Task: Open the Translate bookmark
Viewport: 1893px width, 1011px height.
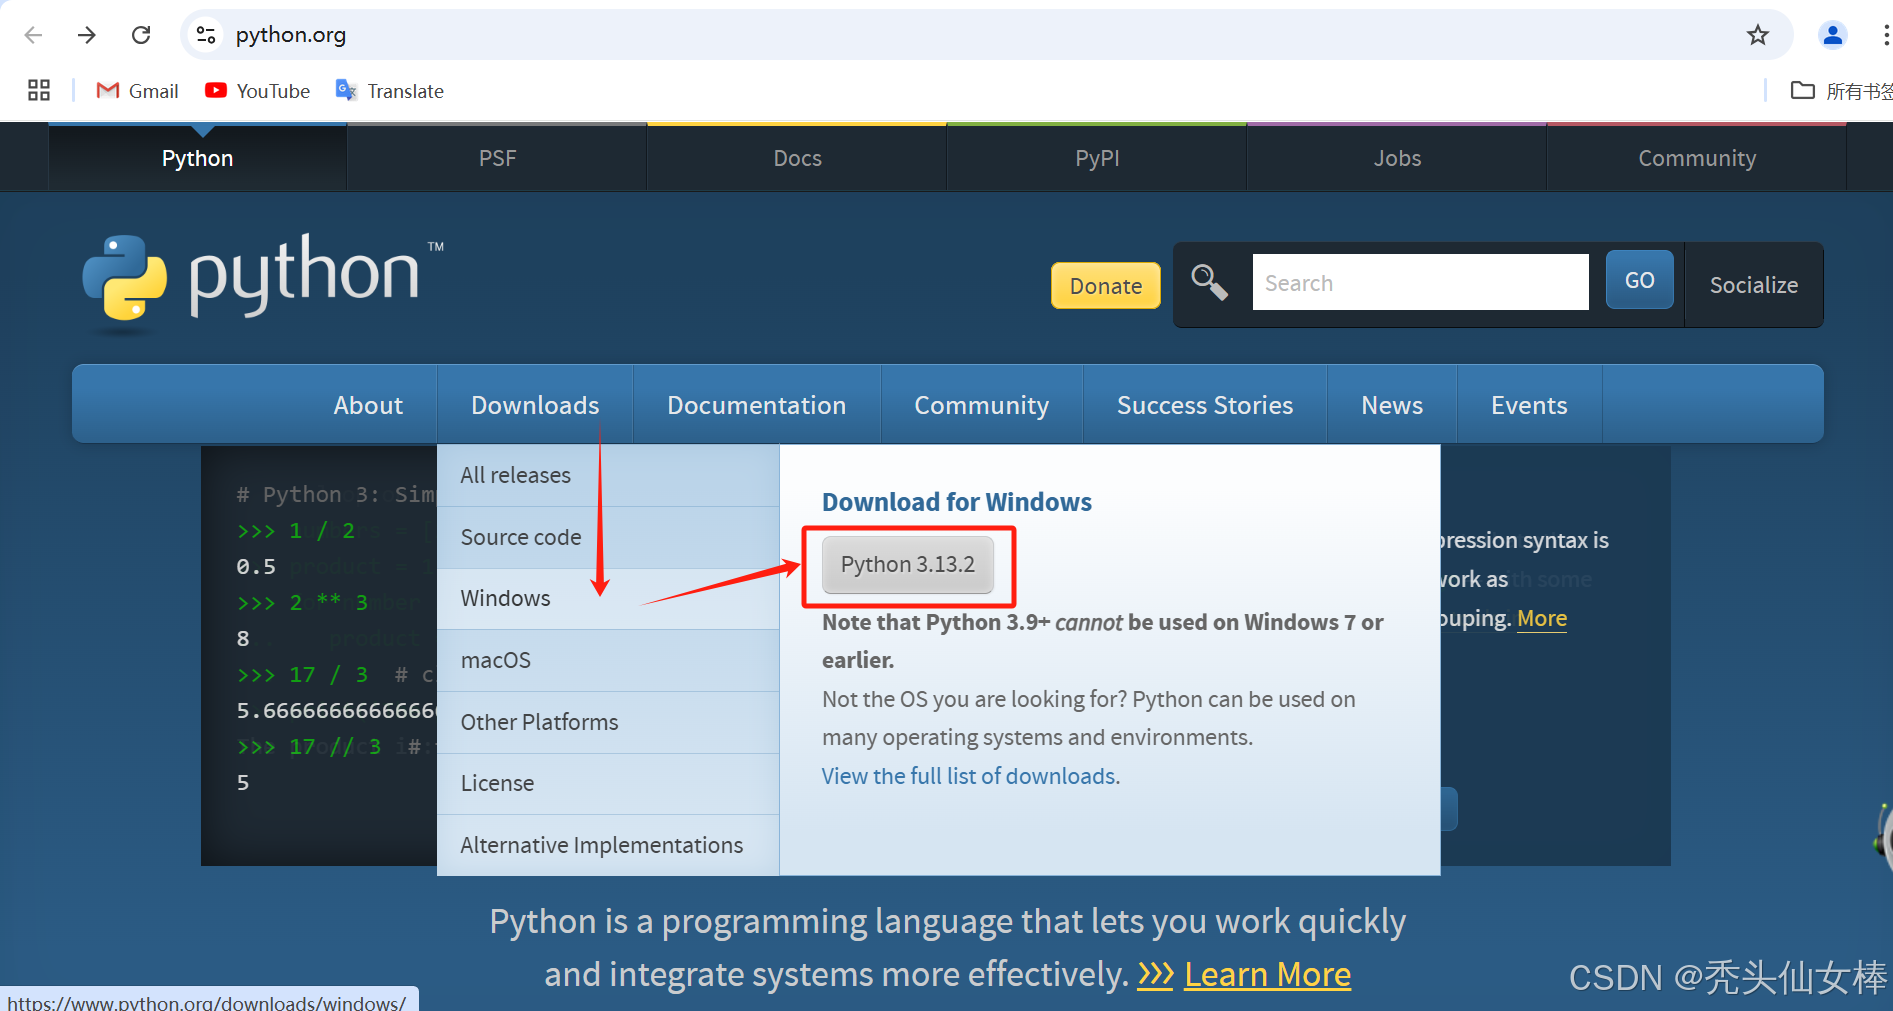Action: [390, 91]
